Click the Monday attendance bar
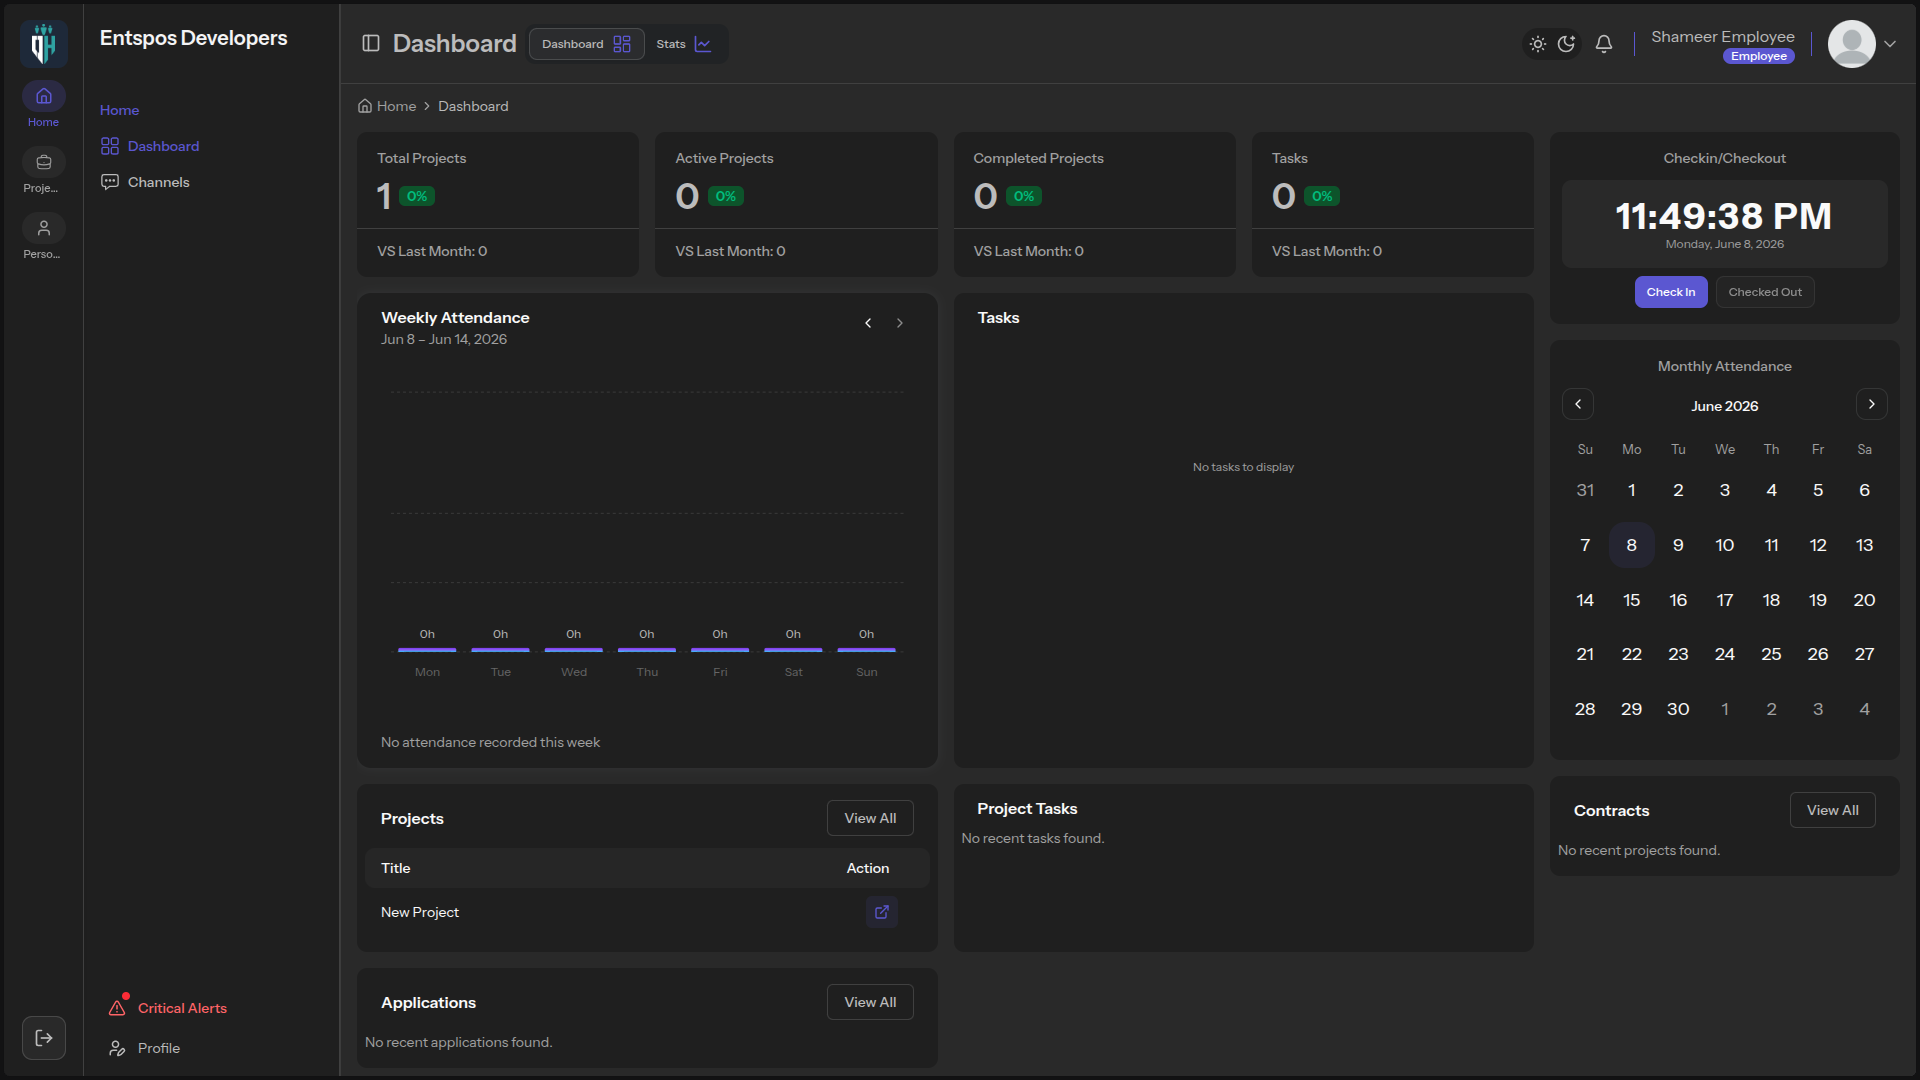The image size is (1920, 1080). pos(427,650)
